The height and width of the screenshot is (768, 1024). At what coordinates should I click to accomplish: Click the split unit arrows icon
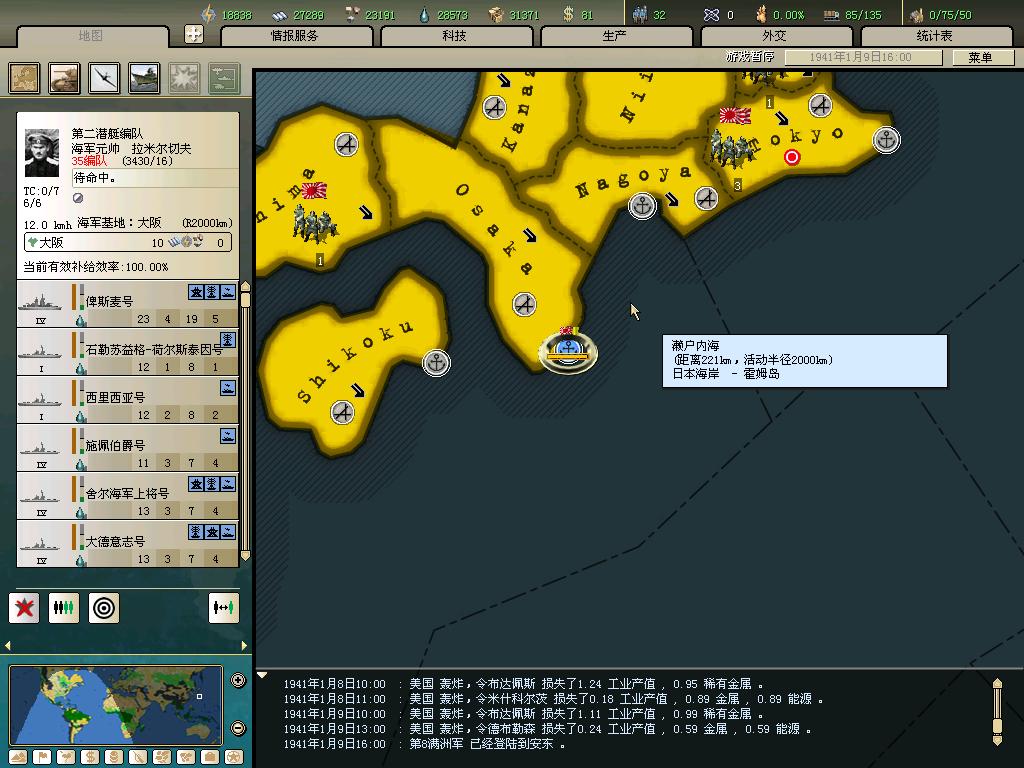[224, 607]
